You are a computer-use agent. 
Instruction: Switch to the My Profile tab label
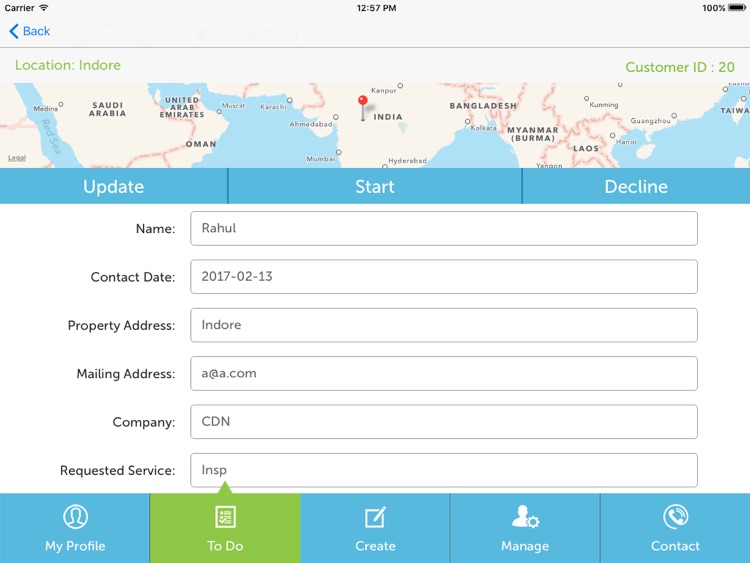tap(75, 546)
